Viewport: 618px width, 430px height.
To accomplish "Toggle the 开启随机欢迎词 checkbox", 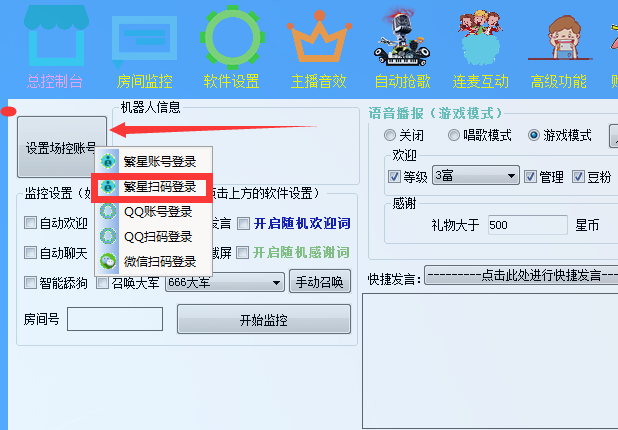I will click(x=243, y=223).
